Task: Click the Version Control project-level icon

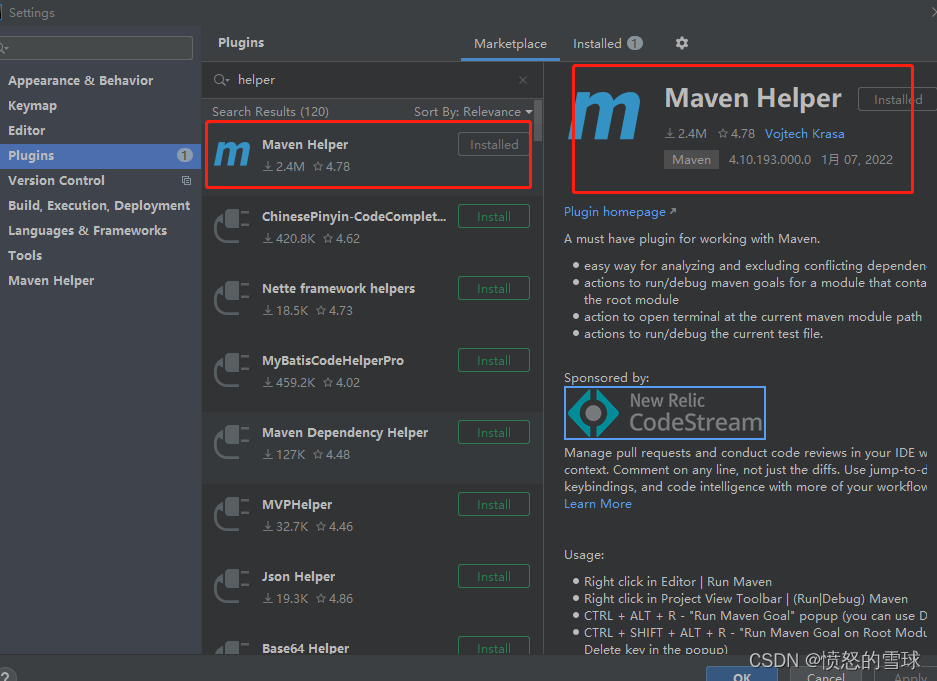Action: click(186, 180)
